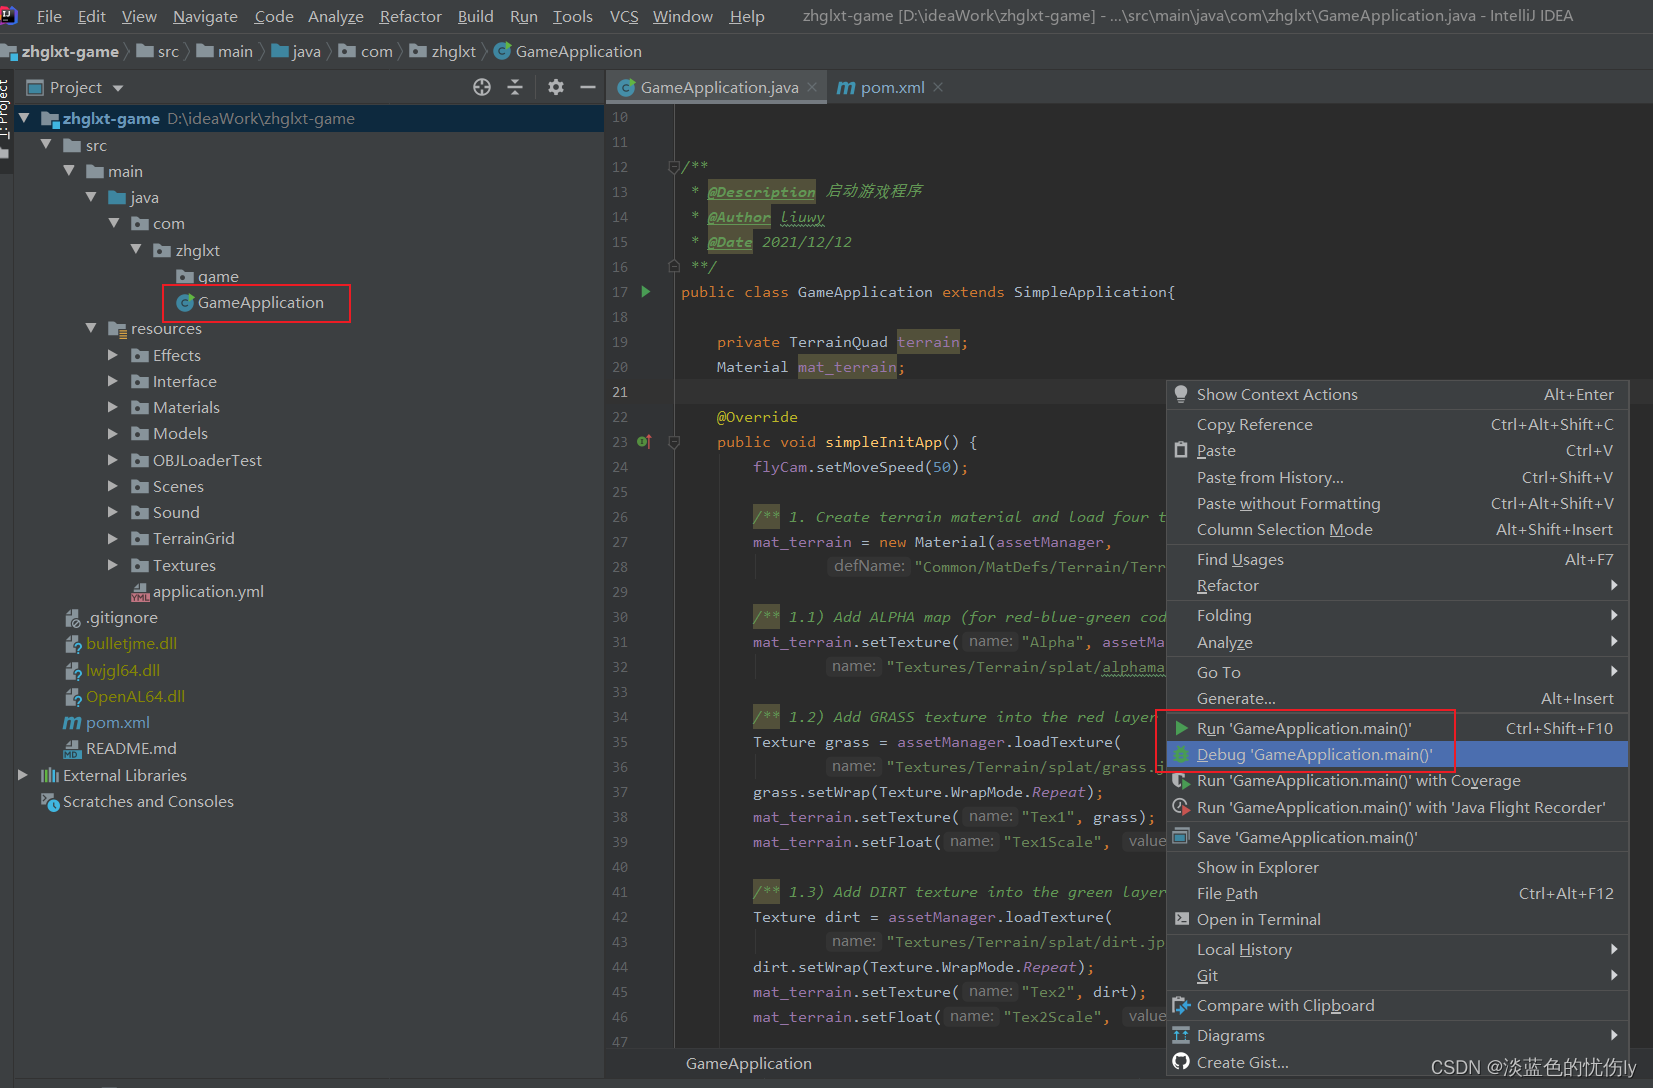Close the pom.xml tab
The height and width of the screenshot is (1088, 1653).
pos(938,87)
